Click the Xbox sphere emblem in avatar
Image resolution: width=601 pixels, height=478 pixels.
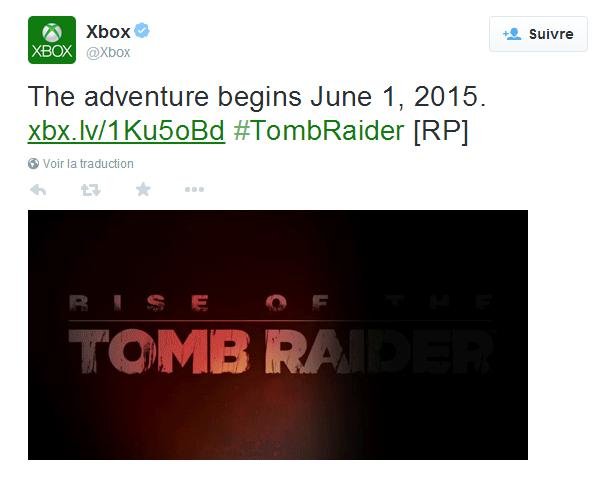tap(52, 32)
